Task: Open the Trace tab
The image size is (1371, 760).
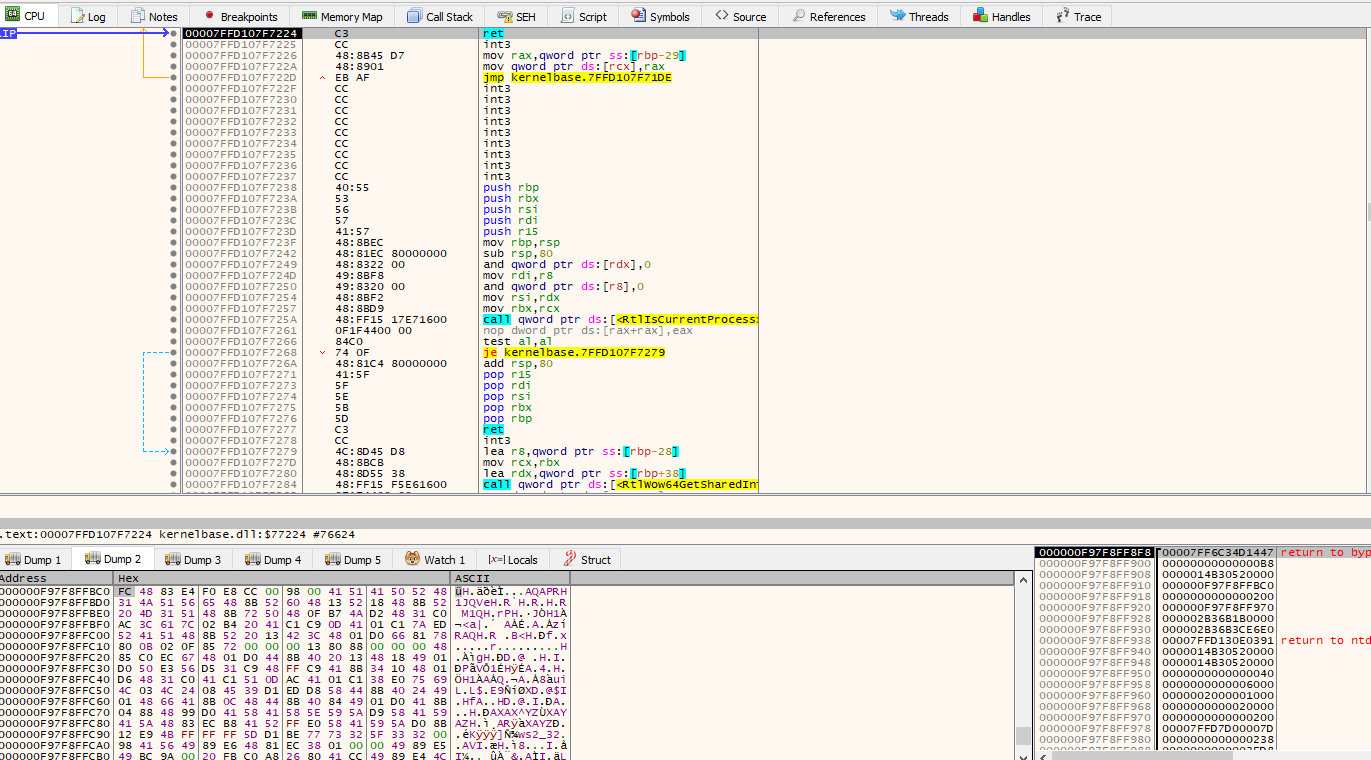Action: (x=1078, y=16)
